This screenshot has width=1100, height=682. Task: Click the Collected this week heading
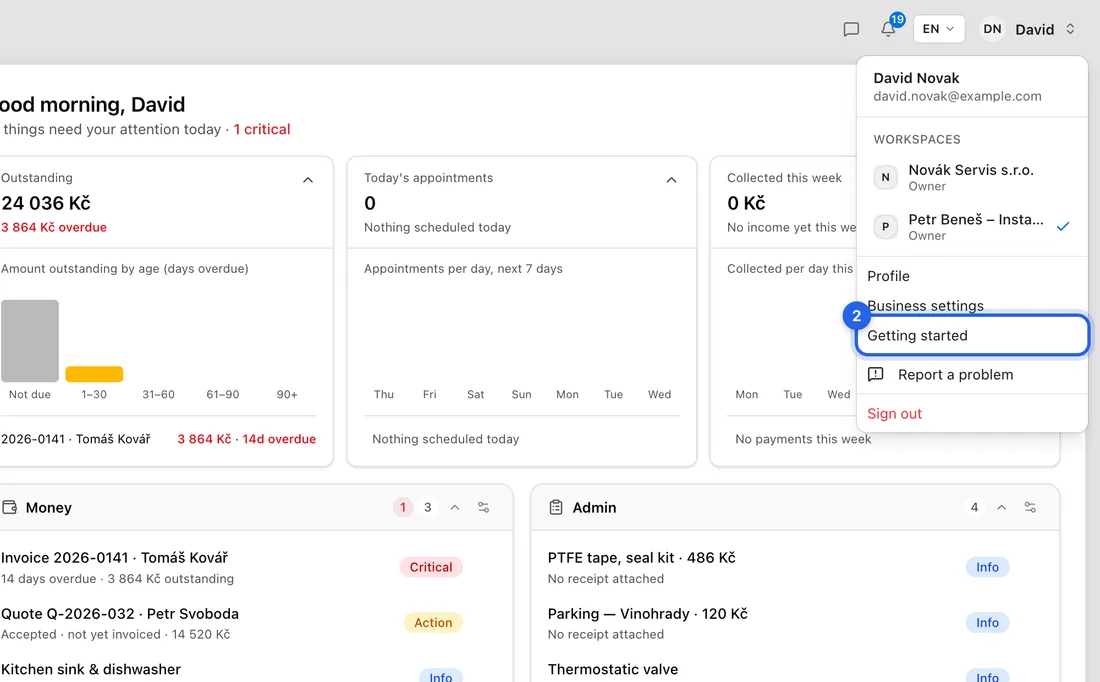[784, 178]
